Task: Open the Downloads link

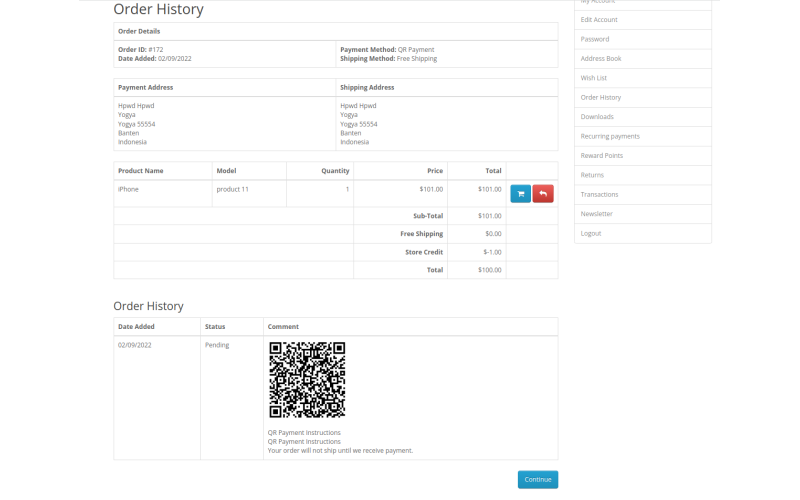Action: [x=597, y=117]
